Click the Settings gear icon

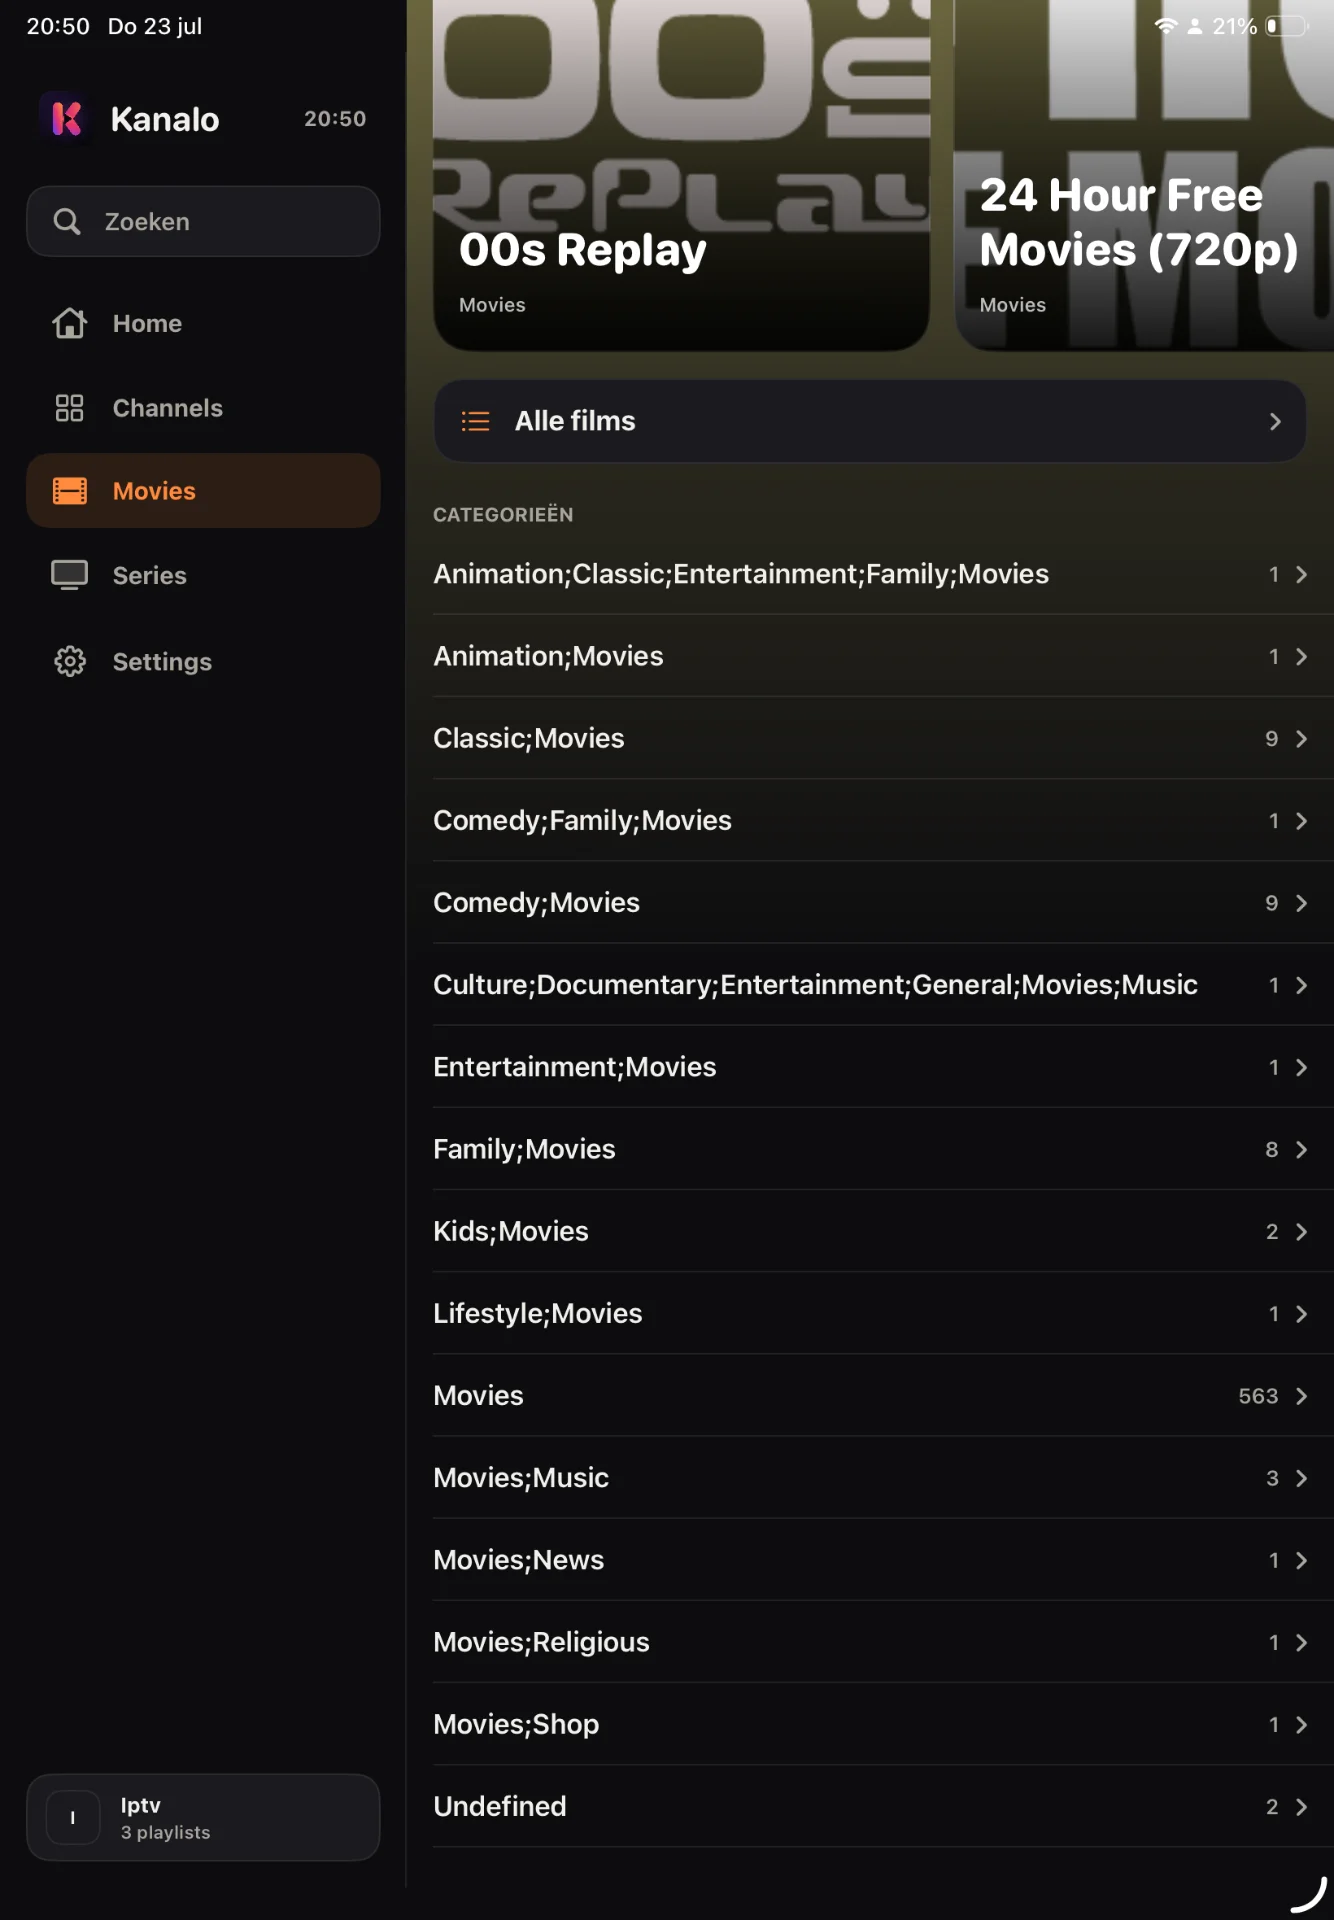tap(69, 661)
